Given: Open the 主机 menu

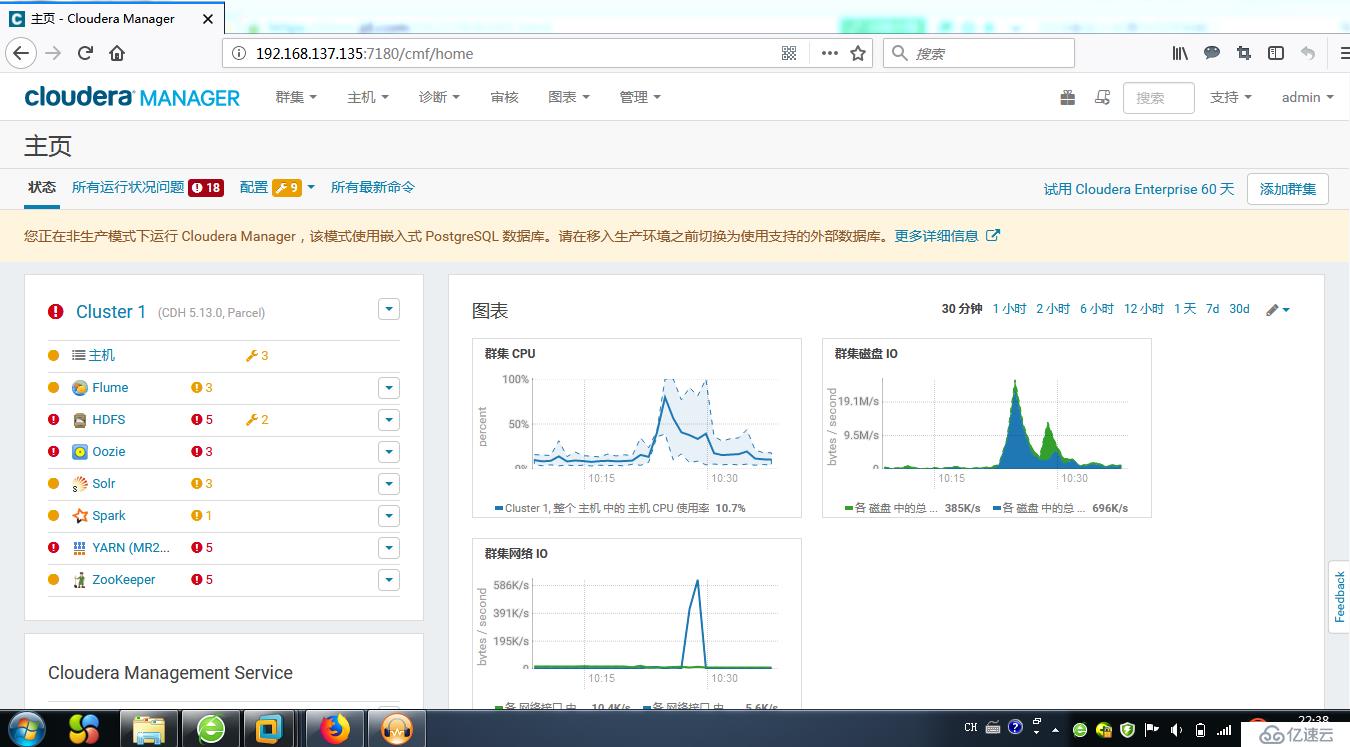Looking at the screenshot, I should (368, 97).
